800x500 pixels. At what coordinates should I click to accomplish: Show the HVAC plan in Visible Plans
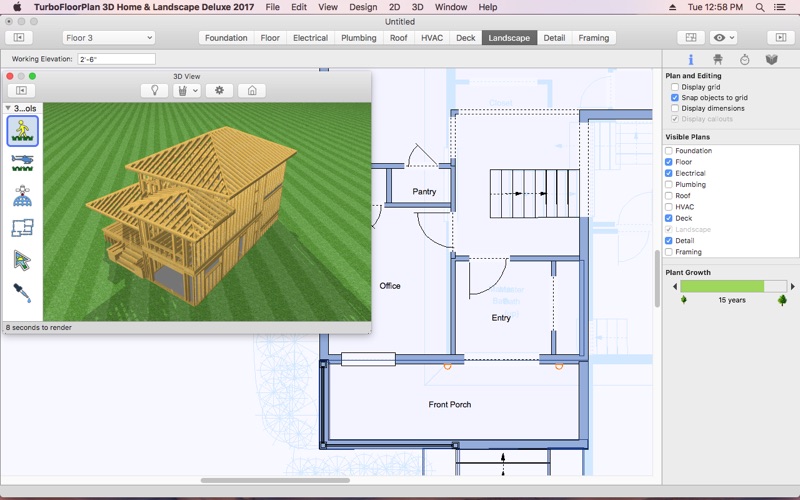point(668,207)
